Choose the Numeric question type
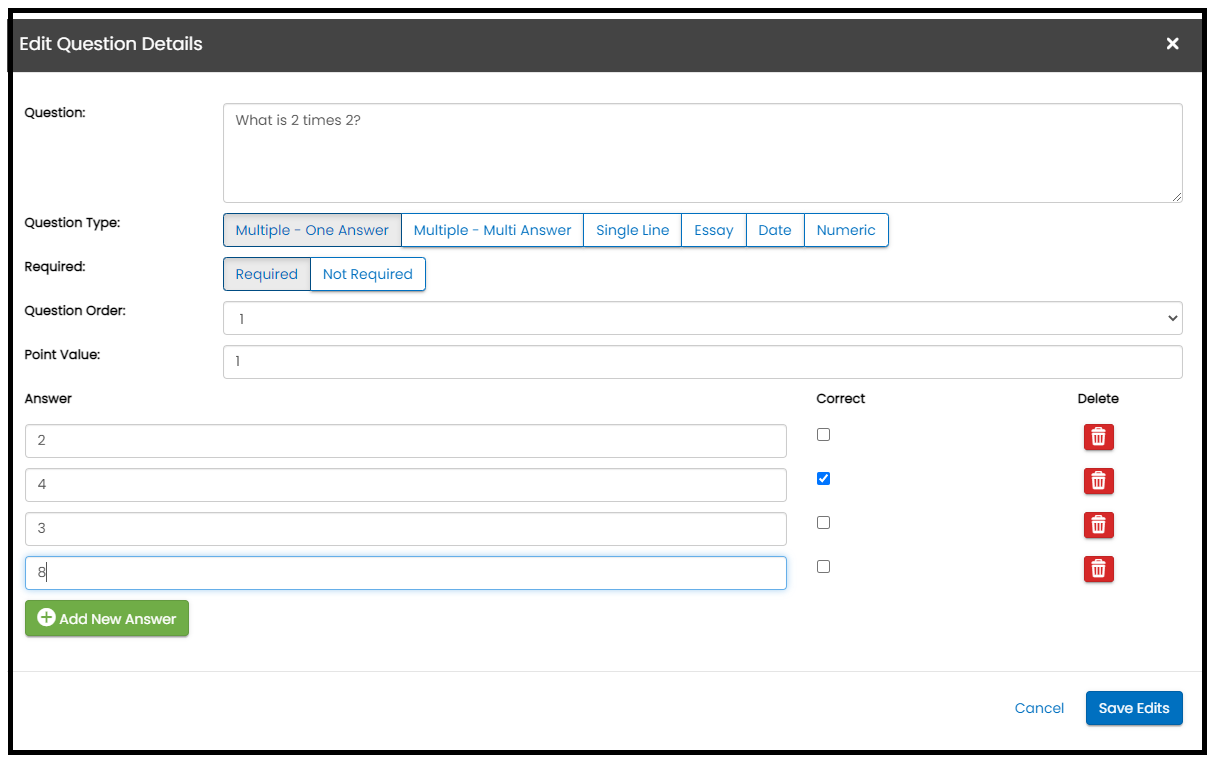1221x767 pixels. click(x=845, y=230)
